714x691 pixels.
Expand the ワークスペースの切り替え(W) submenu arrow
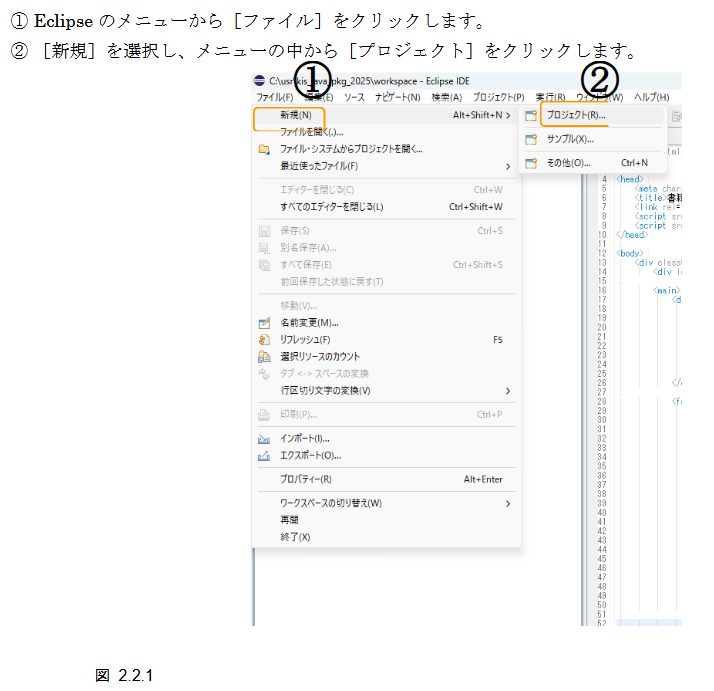click(x=508, y=504)
